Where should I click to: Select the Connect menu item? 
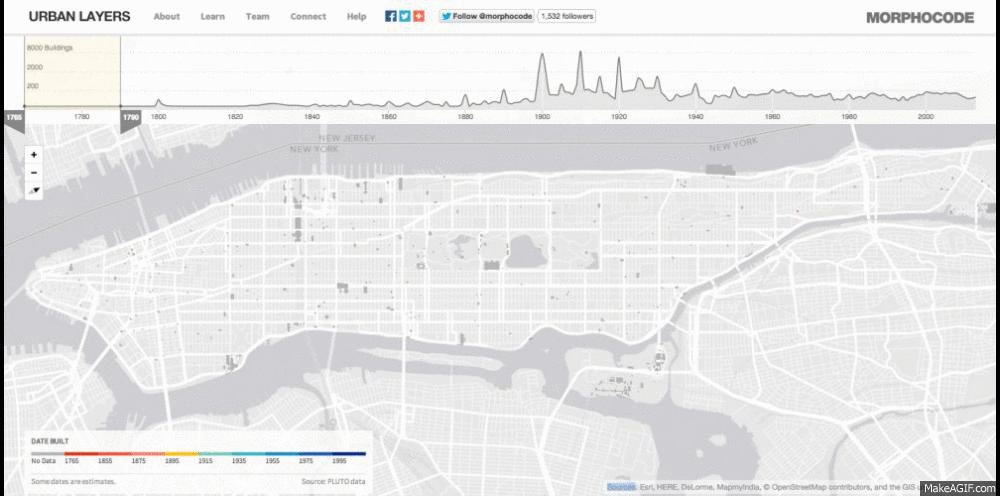(308, 17)
